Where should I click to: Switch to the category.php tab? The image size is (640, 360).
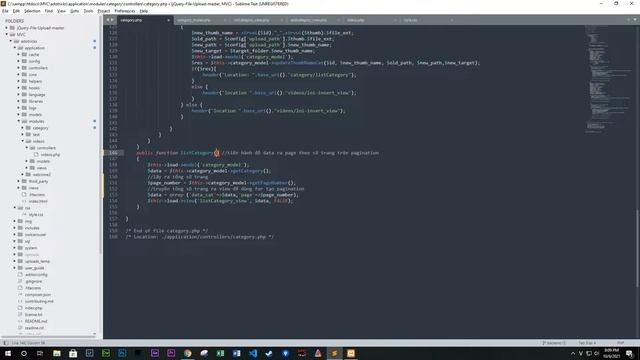pos(145,20)
